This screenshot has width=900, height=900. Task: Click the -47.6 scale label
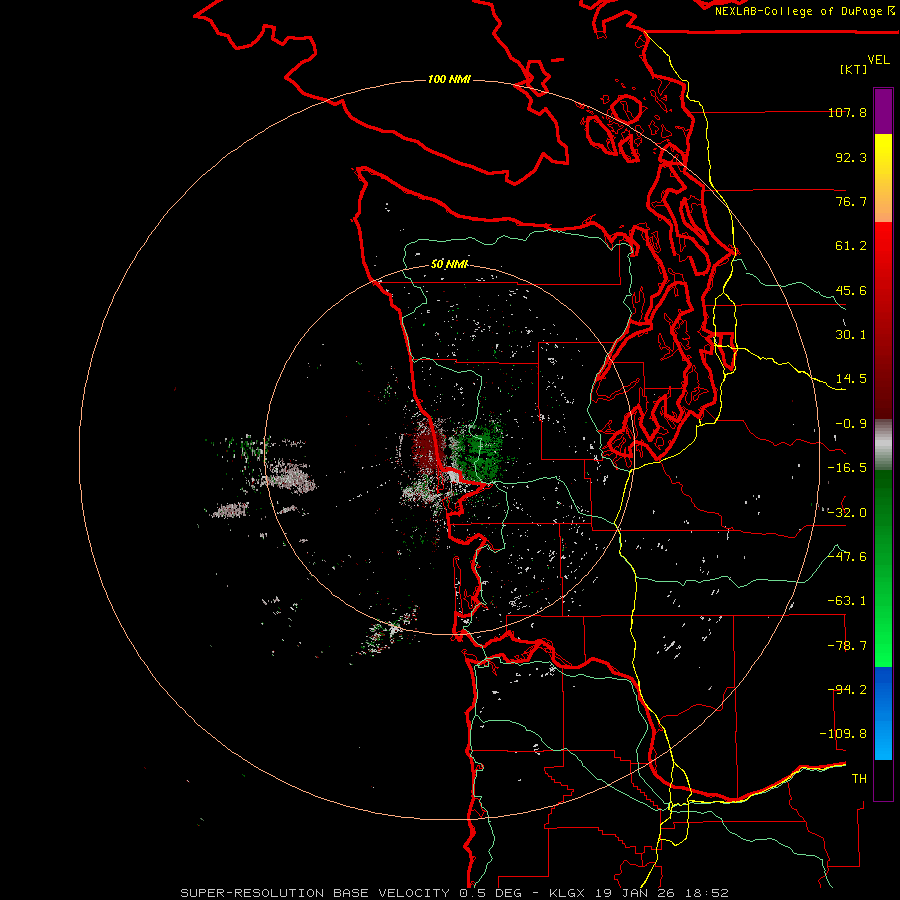[x=847, y=557]
